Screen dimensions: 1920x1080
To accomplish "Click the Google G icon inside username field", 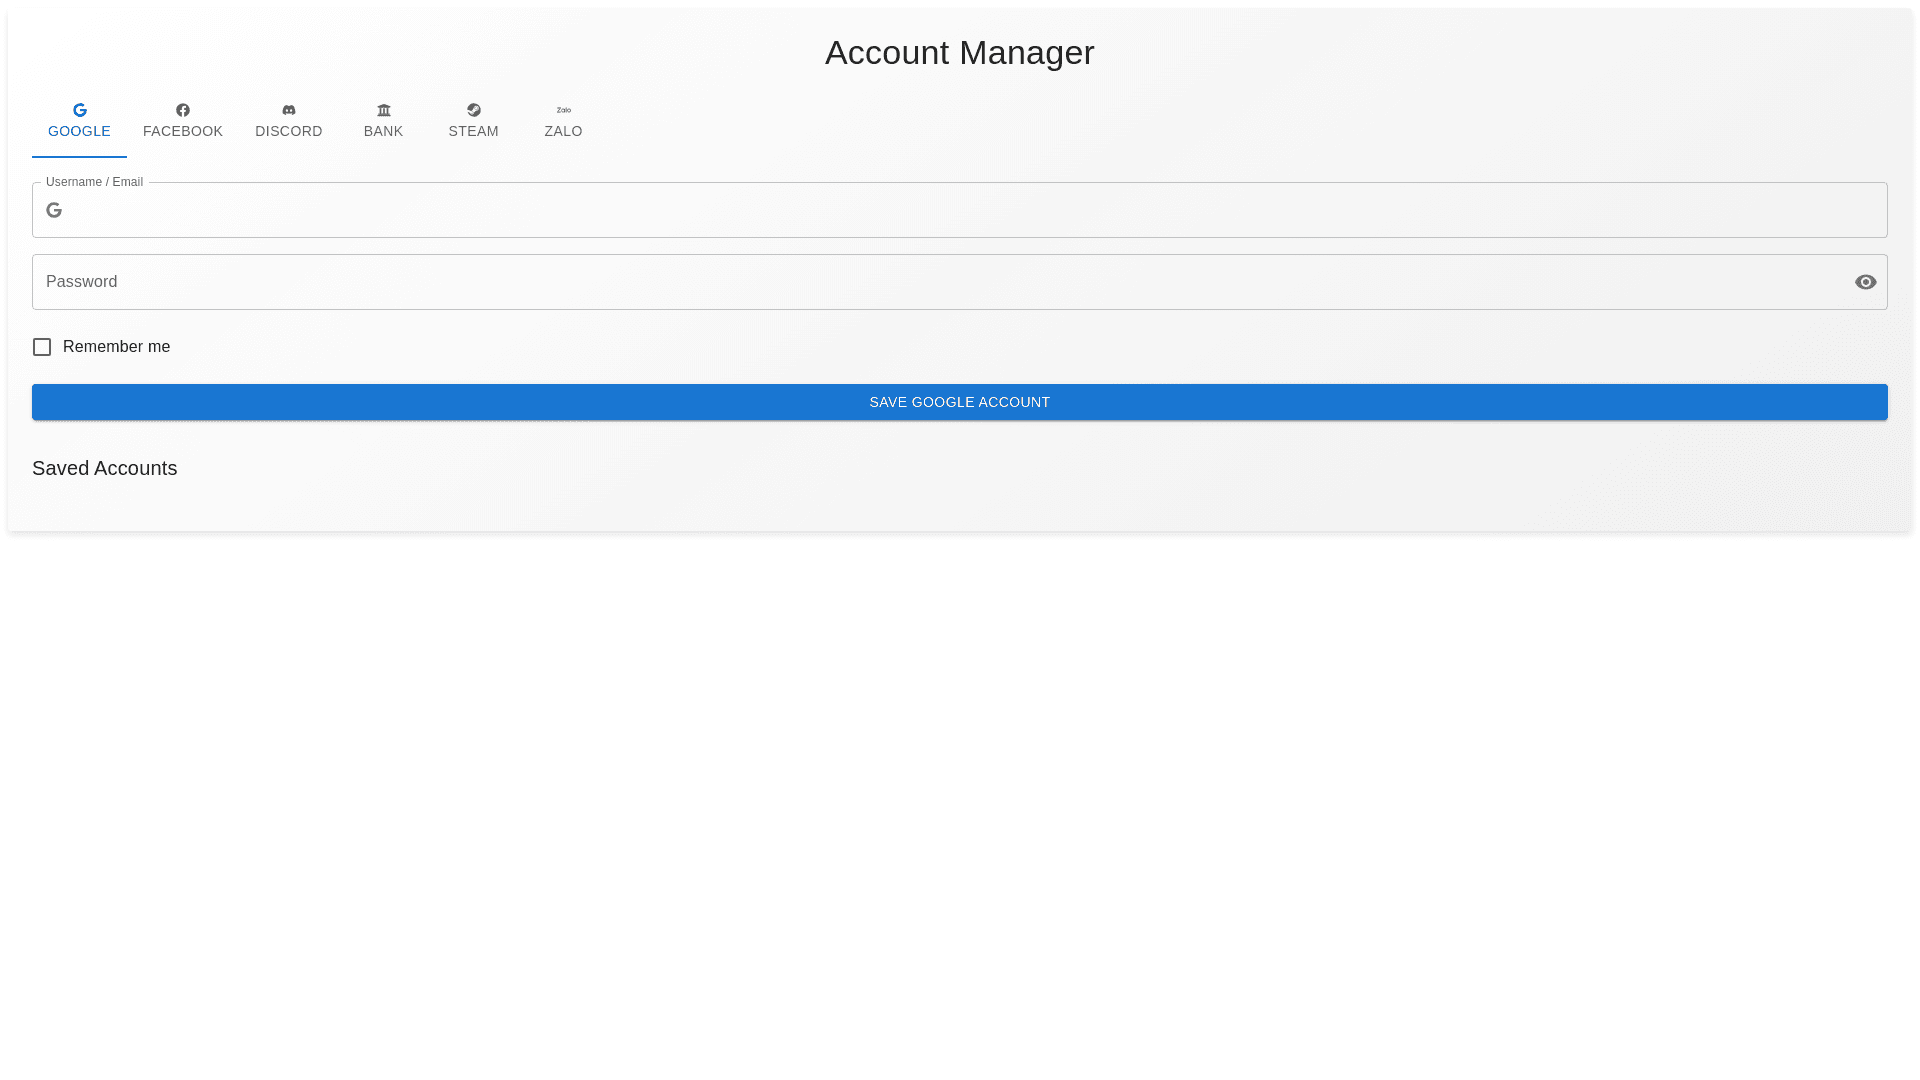I will point(54,210).
